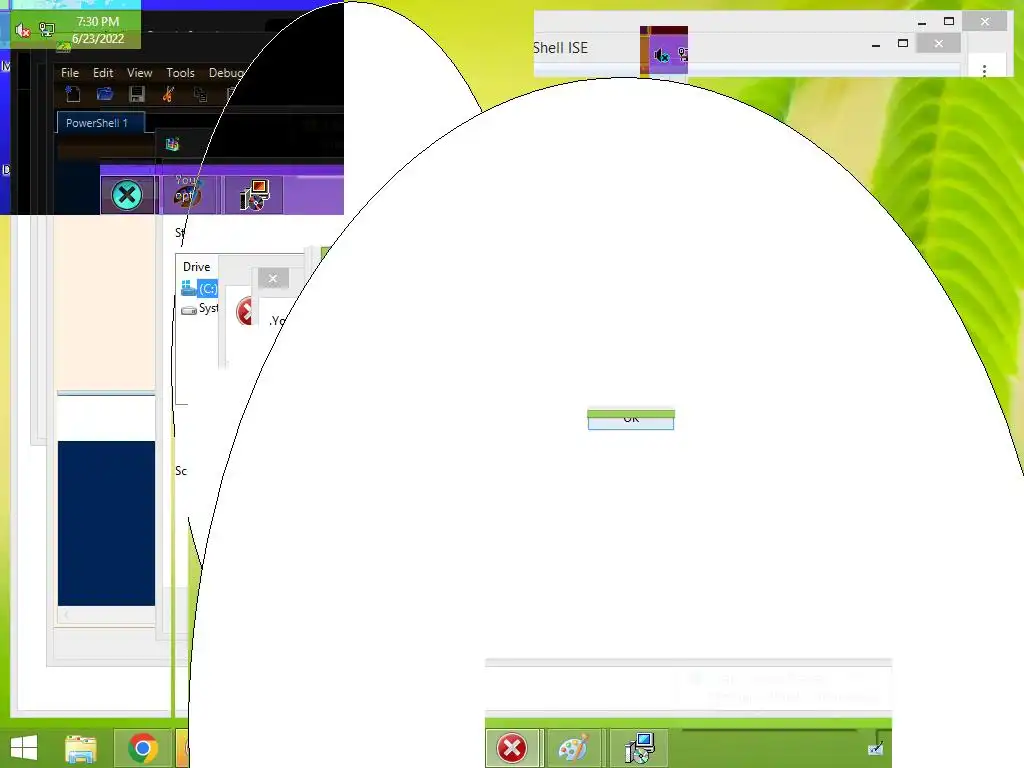Viewport: 1024px width, 768px height.
Task: Maximize the outer Shell ISE window
Action: click(x=949, y=22)
